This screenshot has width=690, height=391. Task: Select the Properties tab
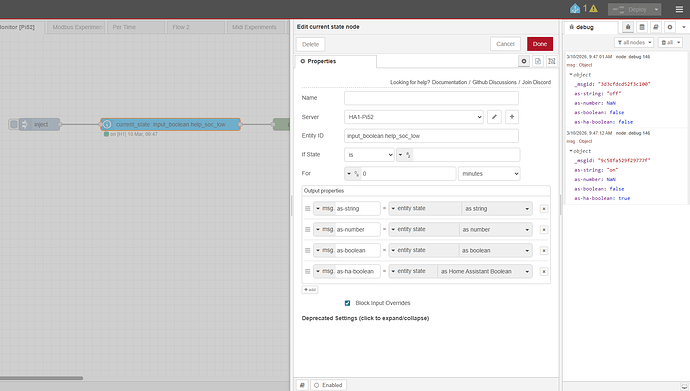[335, 62]
